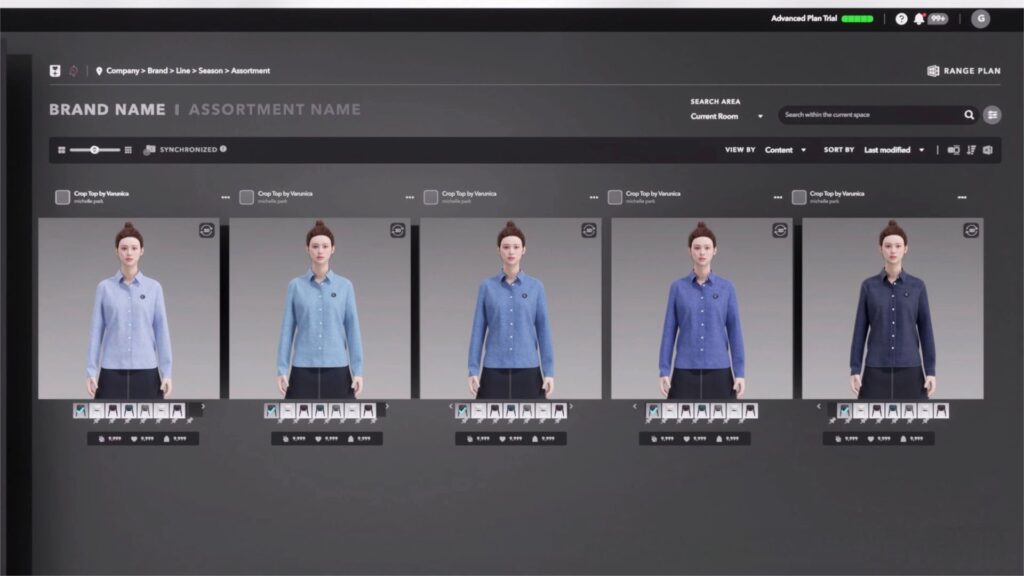Screen dimensions: 1024x576
Task: Tick the third Crop Top card checkbox
Action: (x=431, y=197)
